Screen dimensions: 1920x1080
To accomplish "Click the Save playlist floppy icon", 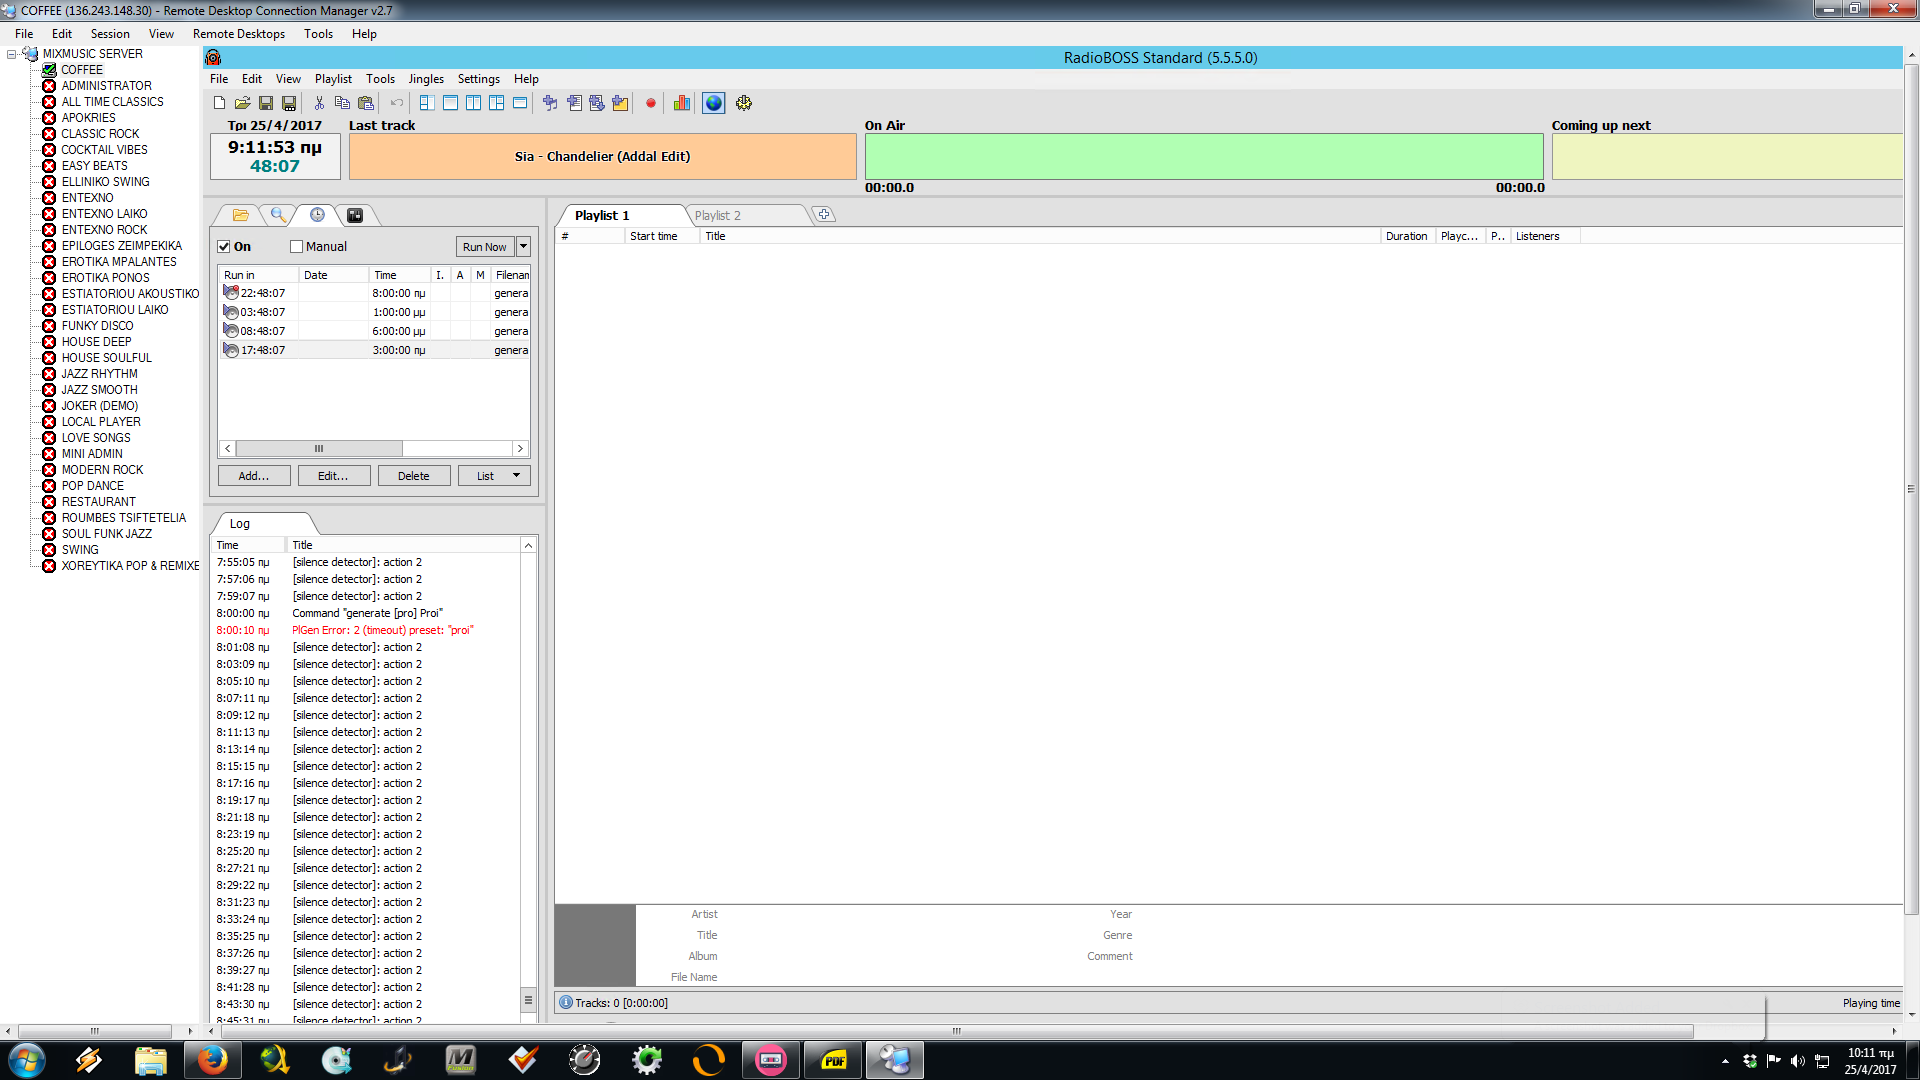I will 266,103.
